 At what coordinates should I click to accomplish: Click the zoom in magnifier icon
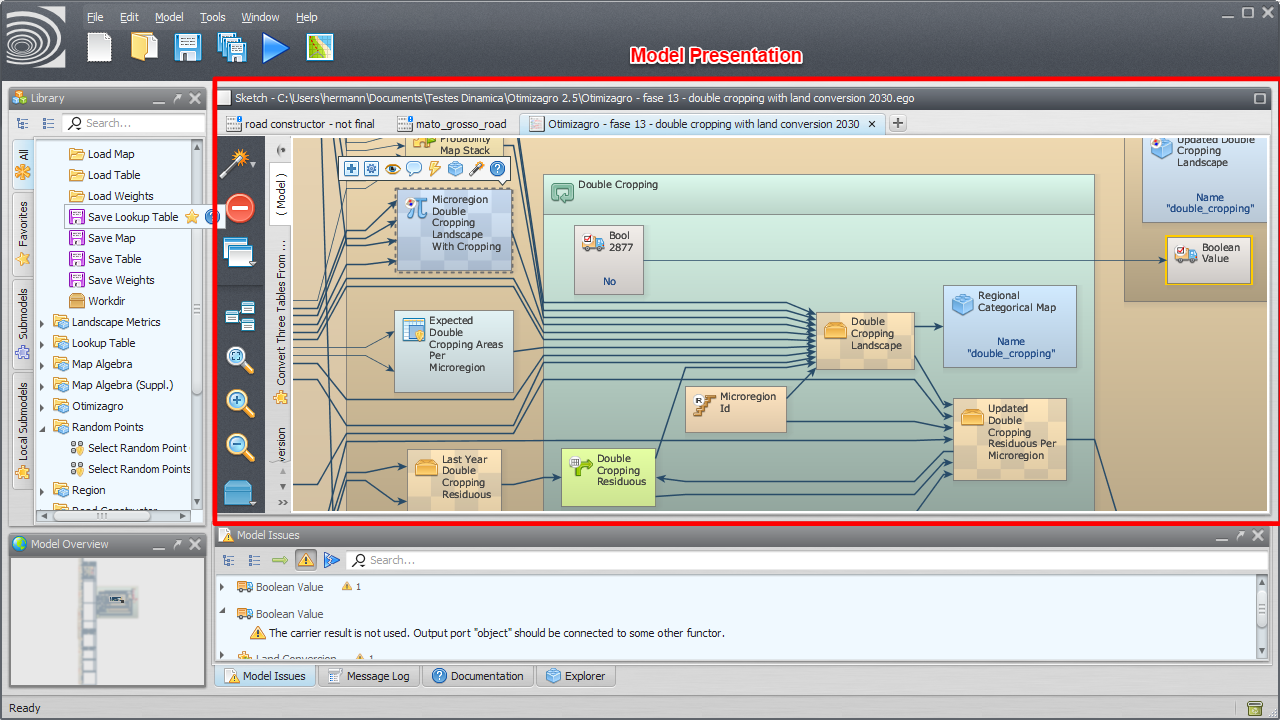pyautogui.click(x=240, y=403)
